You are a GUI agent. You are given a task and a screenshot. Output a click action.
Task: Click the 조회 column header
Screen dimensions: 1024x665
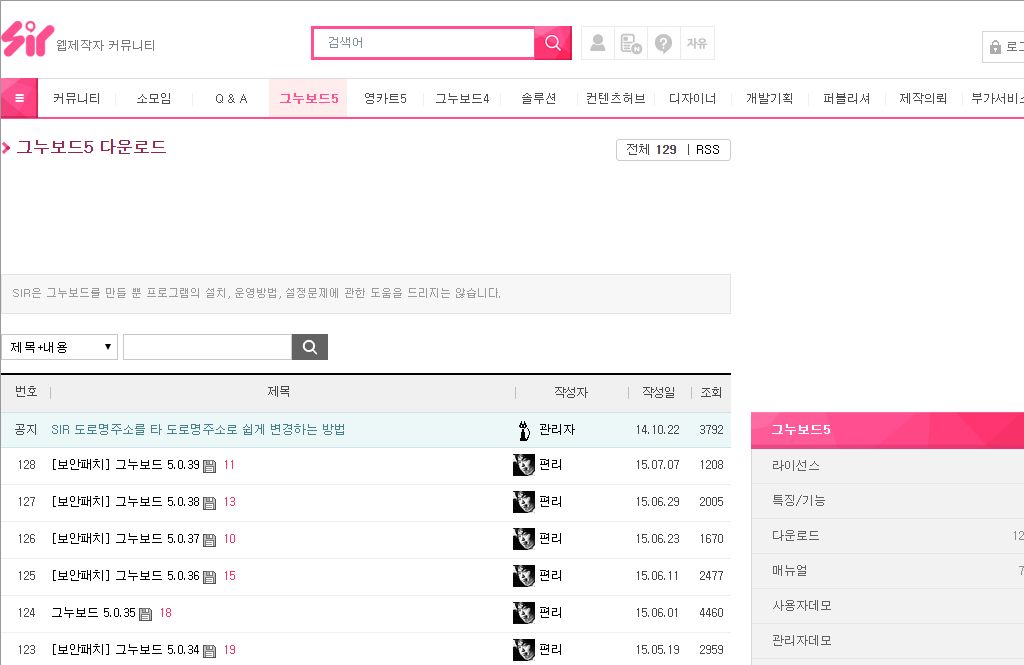click(x=711, y=392)
